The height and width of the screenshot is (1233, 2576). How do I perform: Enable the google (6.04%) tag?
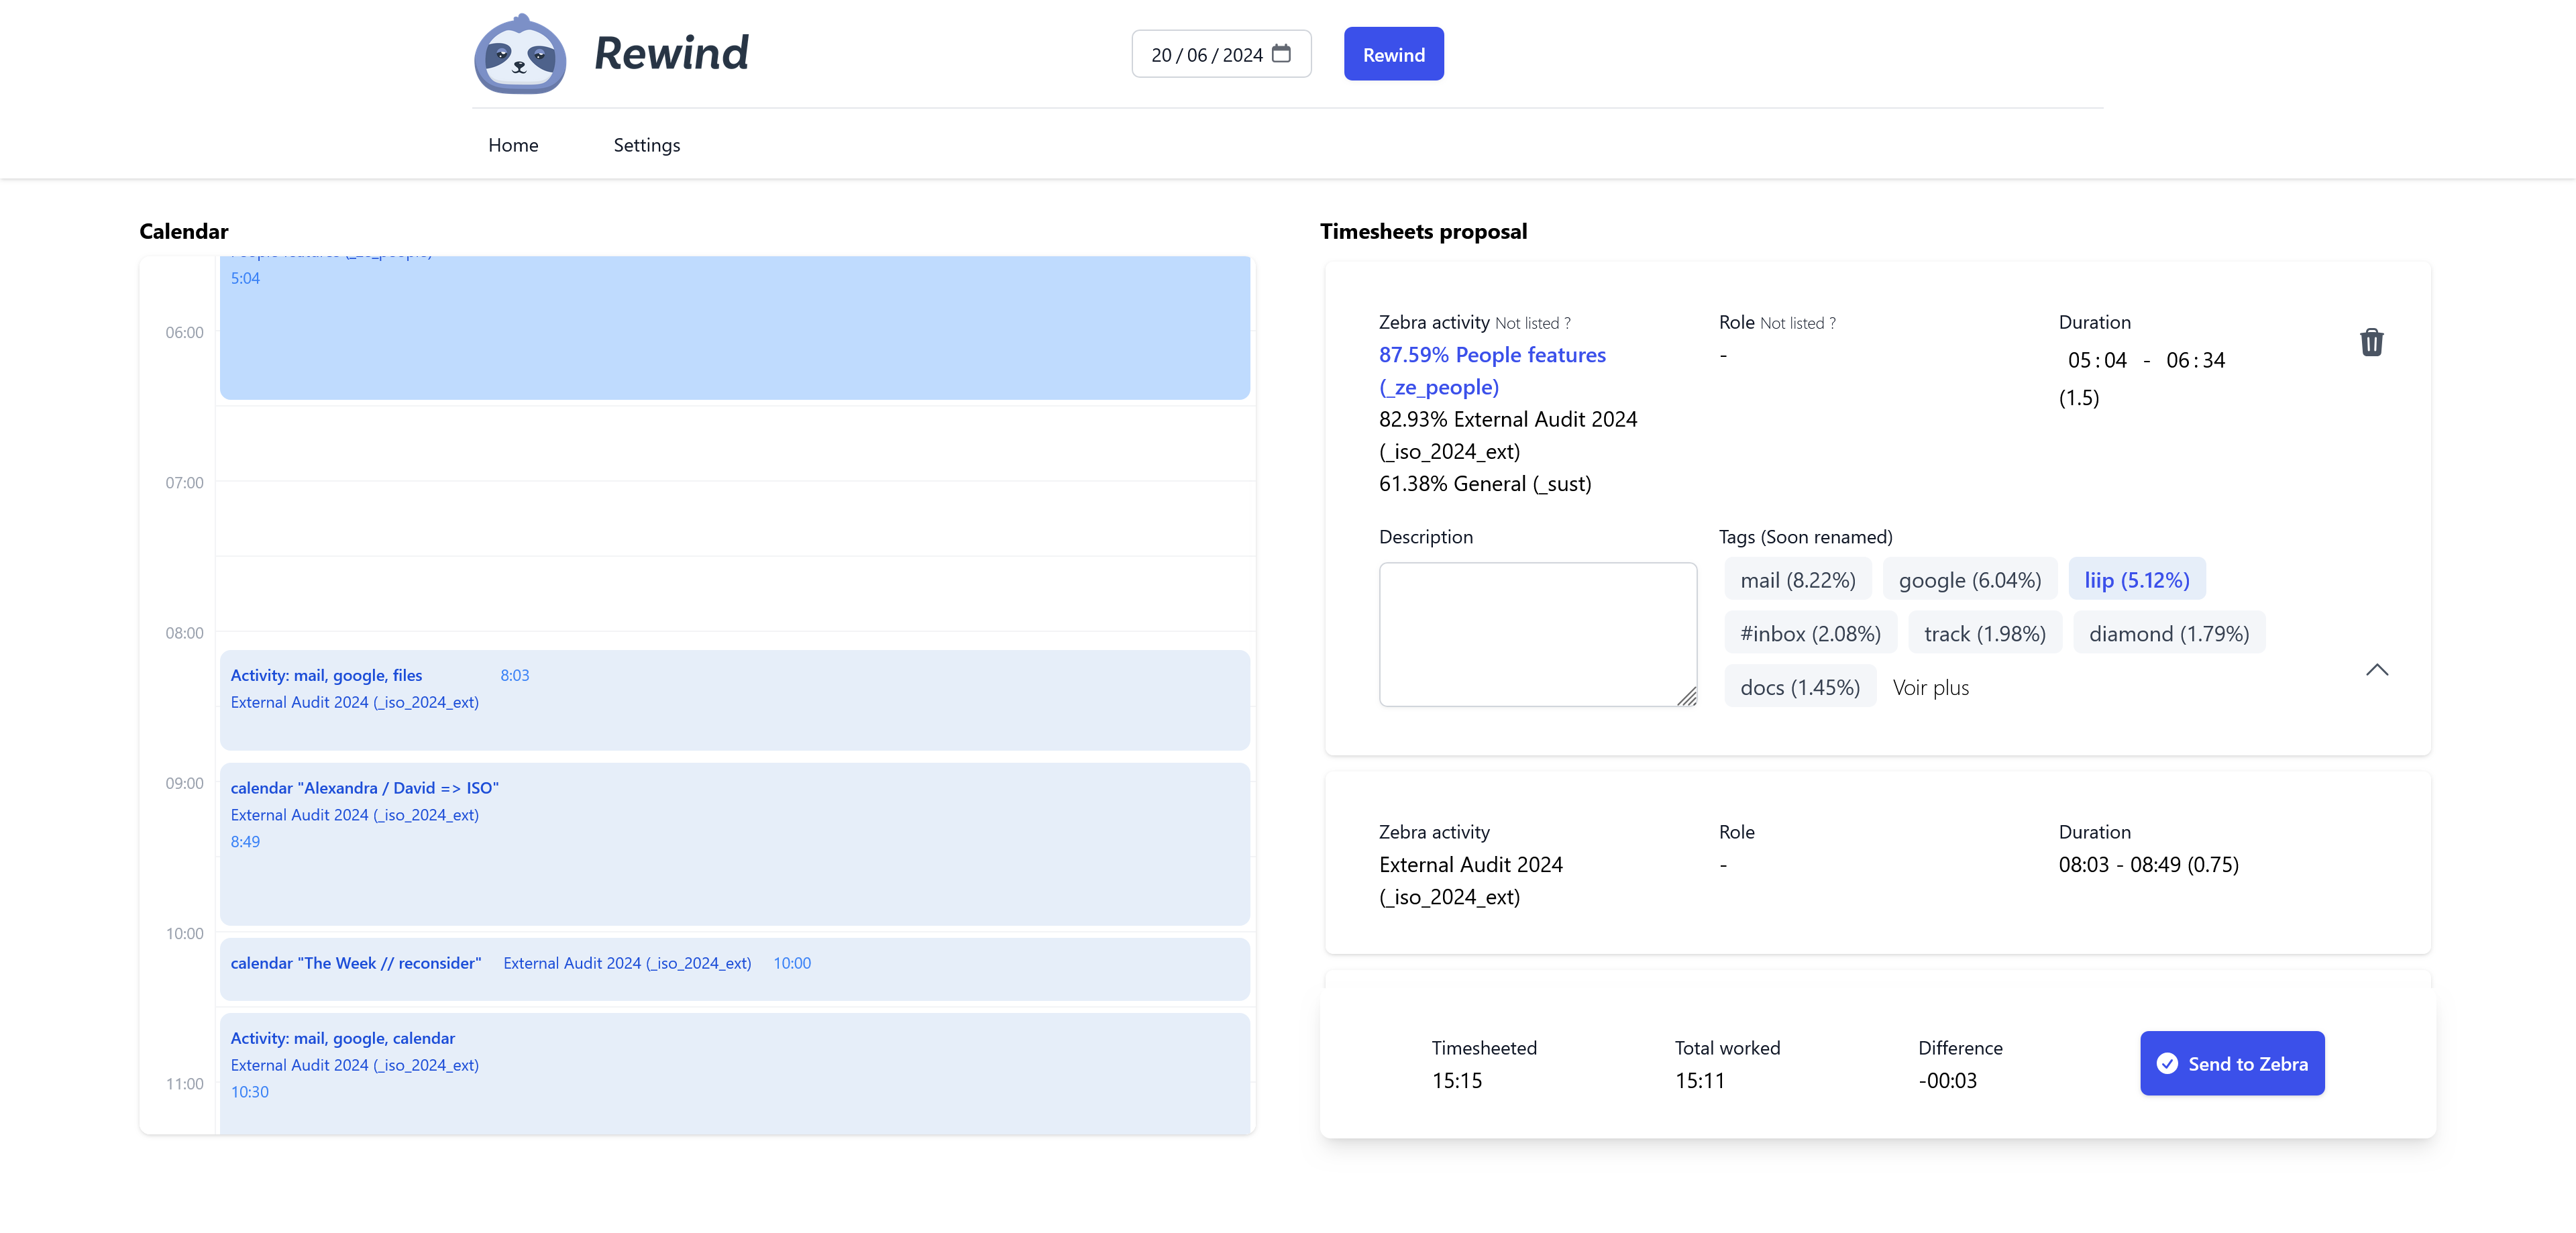(x=1969, y=578)
